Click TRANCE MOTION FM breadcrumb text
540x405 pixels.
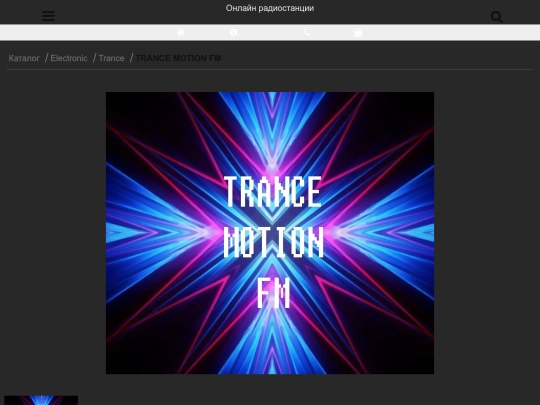(x=178, y=58)
